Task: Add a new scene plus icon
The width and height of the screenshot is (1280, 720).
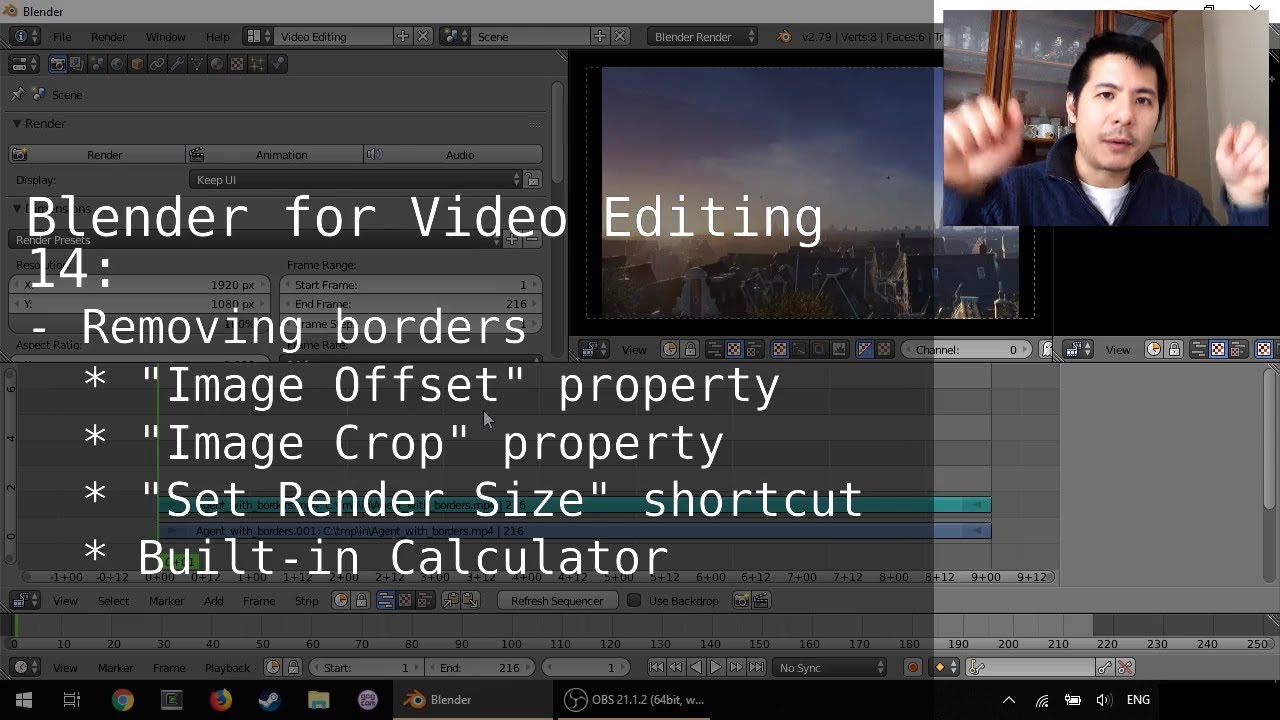Action: point(599,36)
